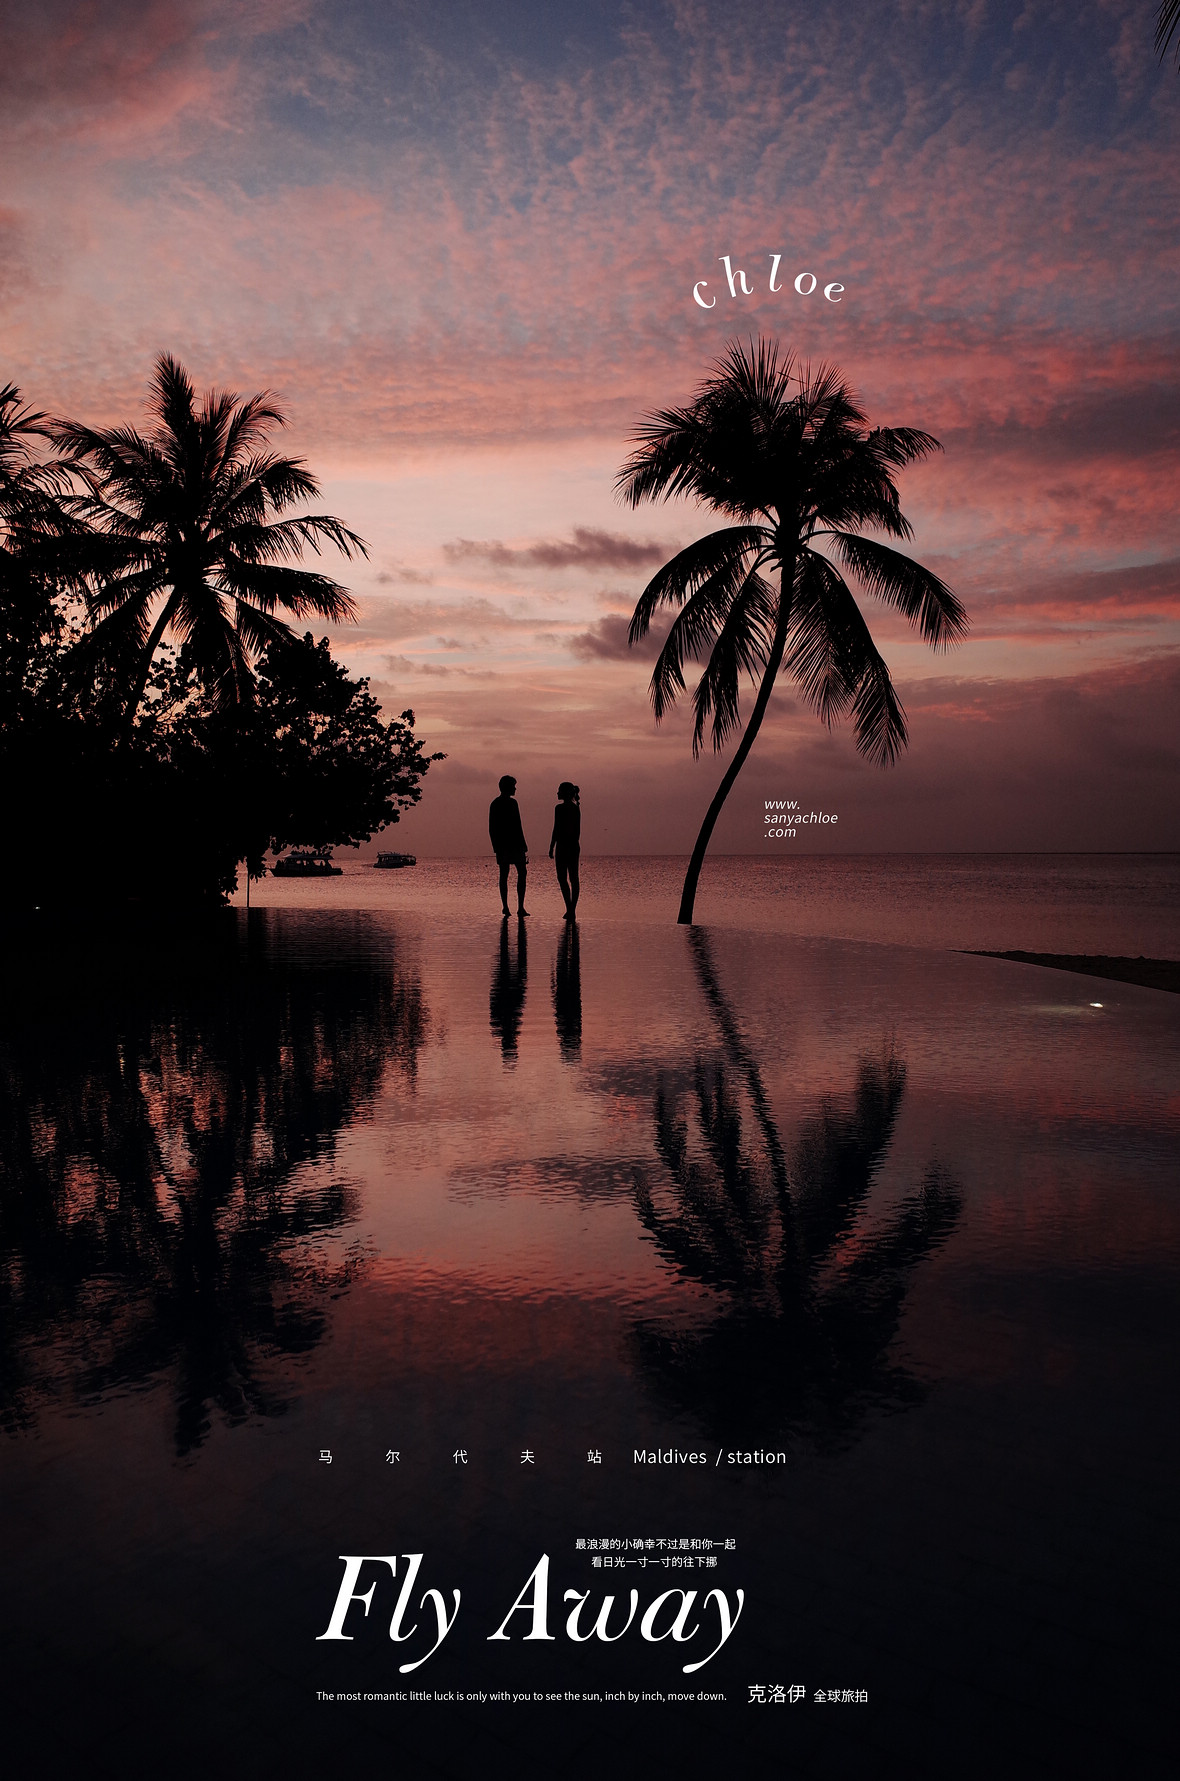The image size is (1180, 1781).
Task: Click the Chinese character "马" in heading
Action: click(x=326, y=1457)
